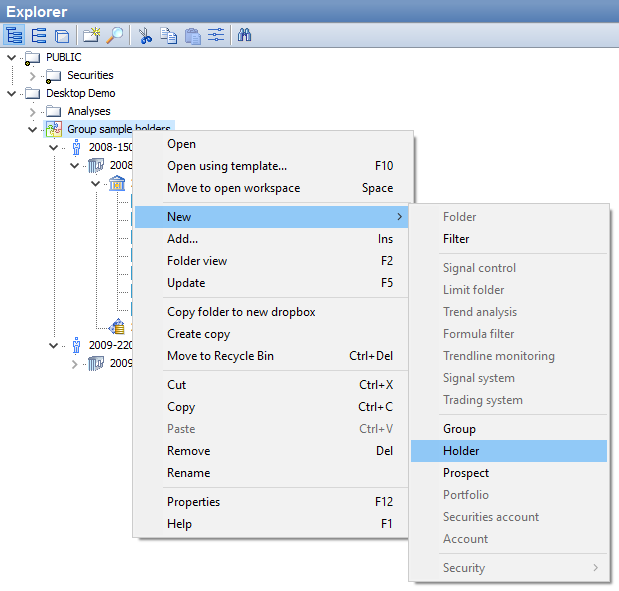The height and width of the screenshot is (591, 619).
Task: Open the sliders settings toolbar icon
Action: coord(217,36)
